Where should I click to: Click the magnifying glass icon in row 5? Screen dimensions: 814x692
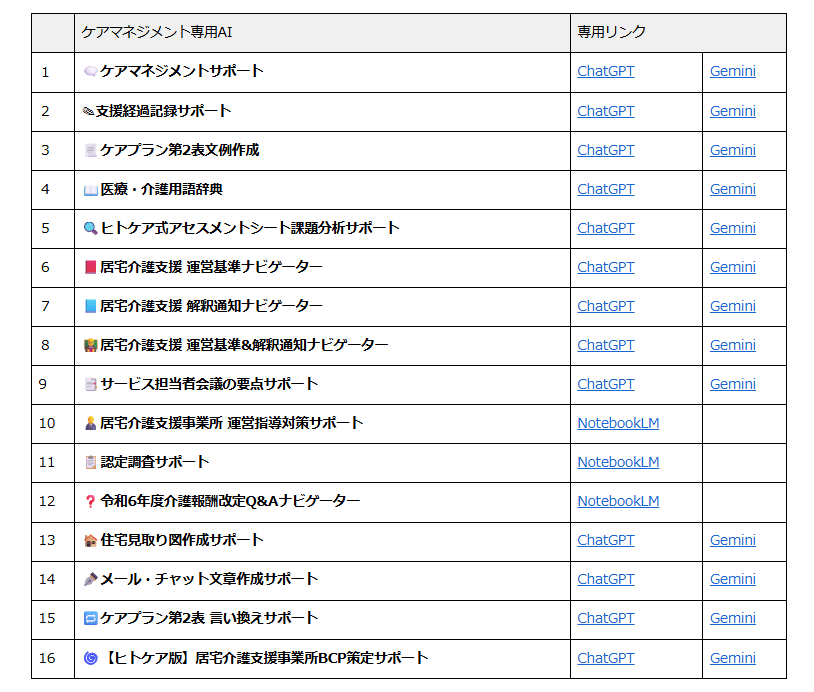90,228
